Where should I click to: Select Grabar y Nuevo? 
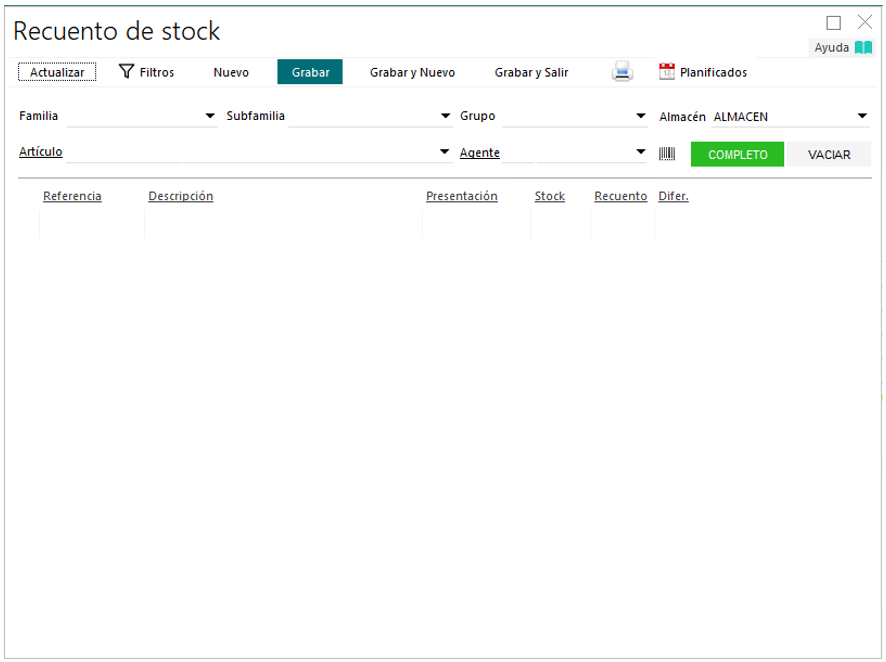coord(412,72)
